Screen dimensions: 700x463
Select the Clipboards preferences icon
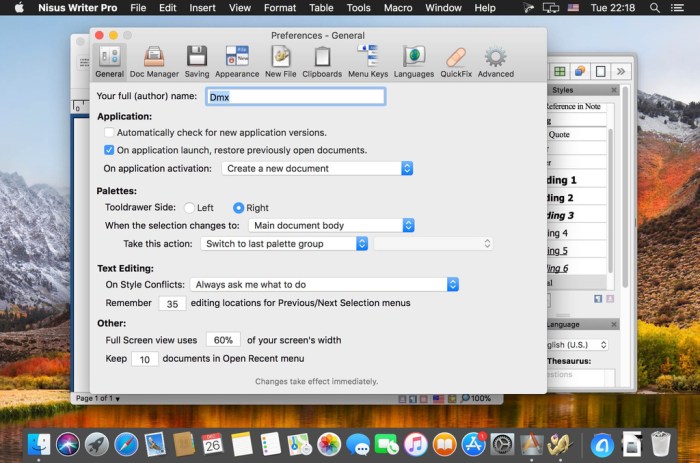[x=322, y=60]
